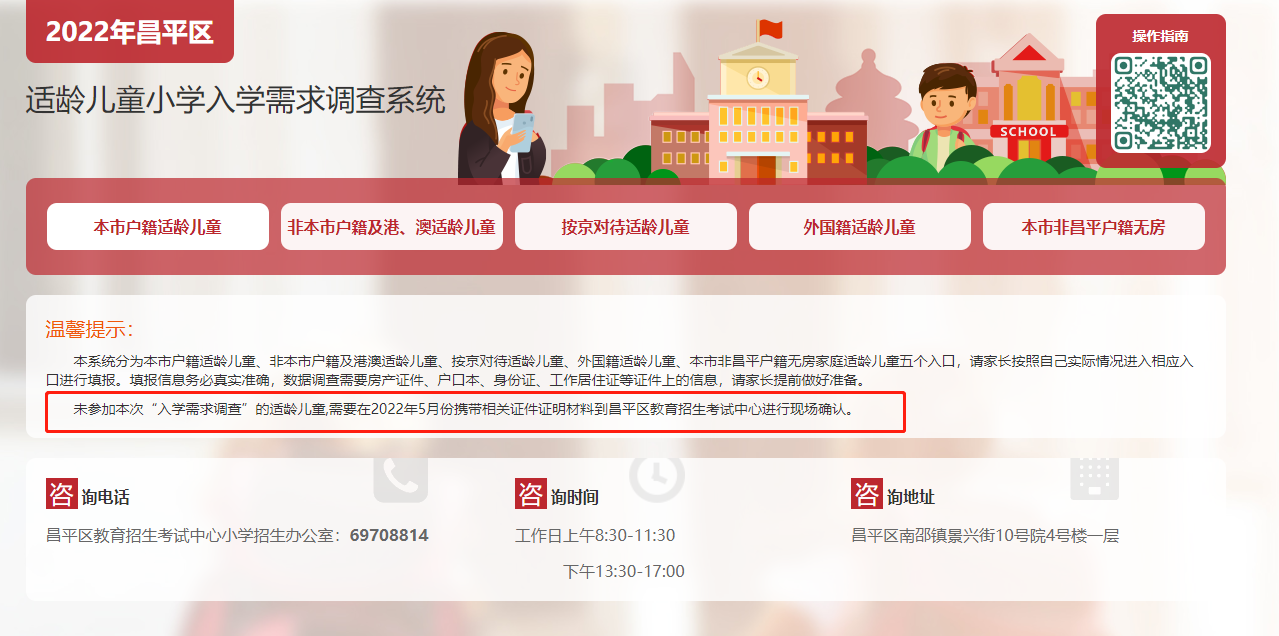Open 本市户籍适龄儿童 entry

(x=158, y=227)
